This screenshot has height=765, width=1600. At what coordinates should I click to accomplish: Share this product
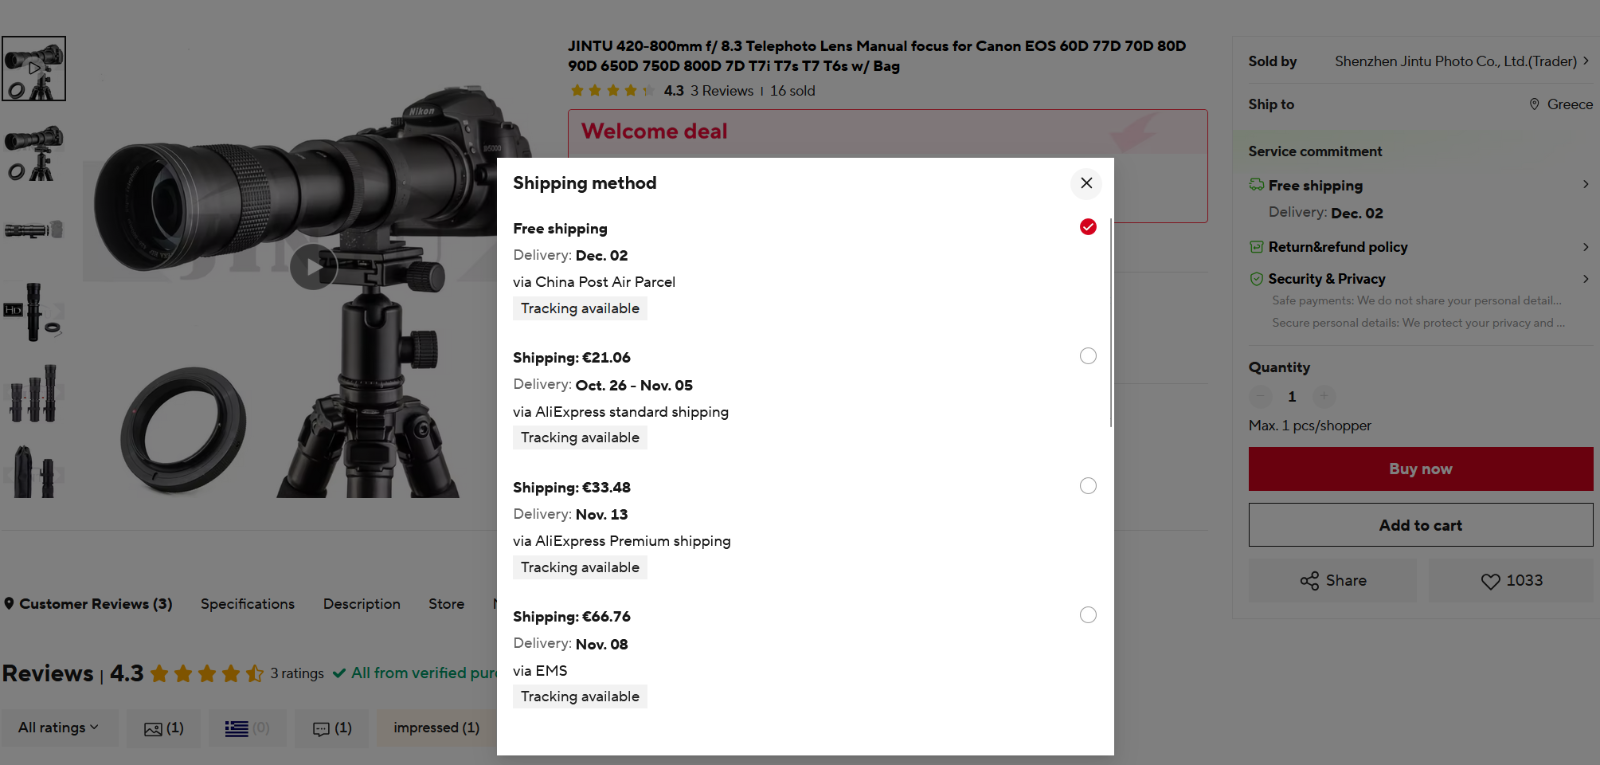[1333, 581]
